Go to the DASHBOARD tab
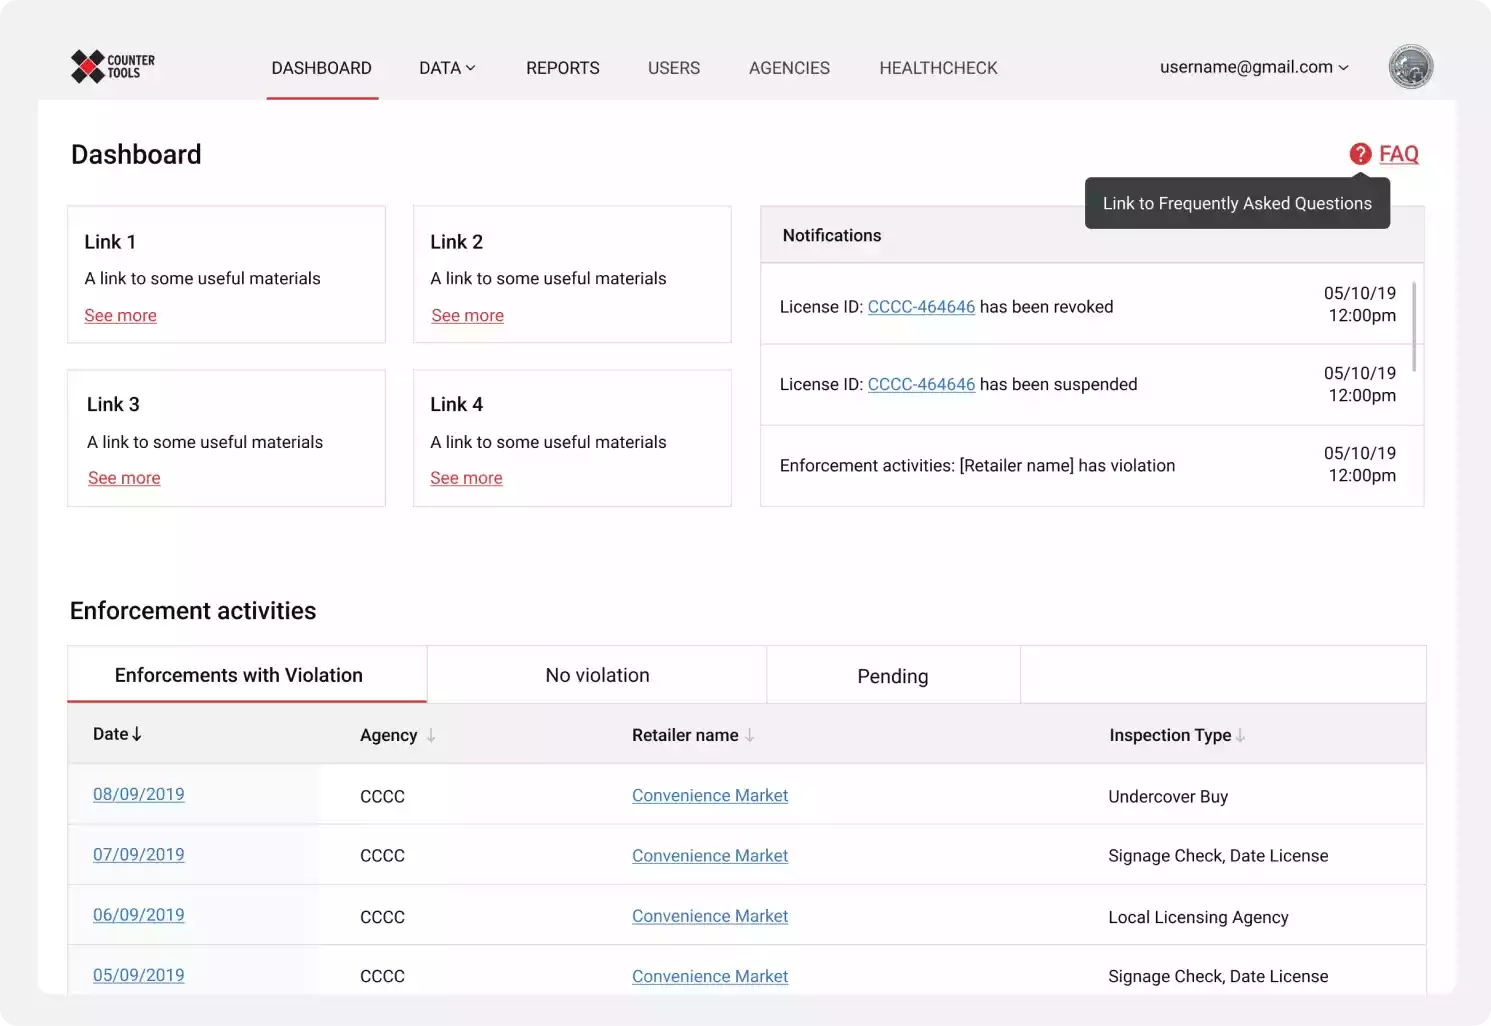This screenshot has height=1026, width=1491. 322,68
